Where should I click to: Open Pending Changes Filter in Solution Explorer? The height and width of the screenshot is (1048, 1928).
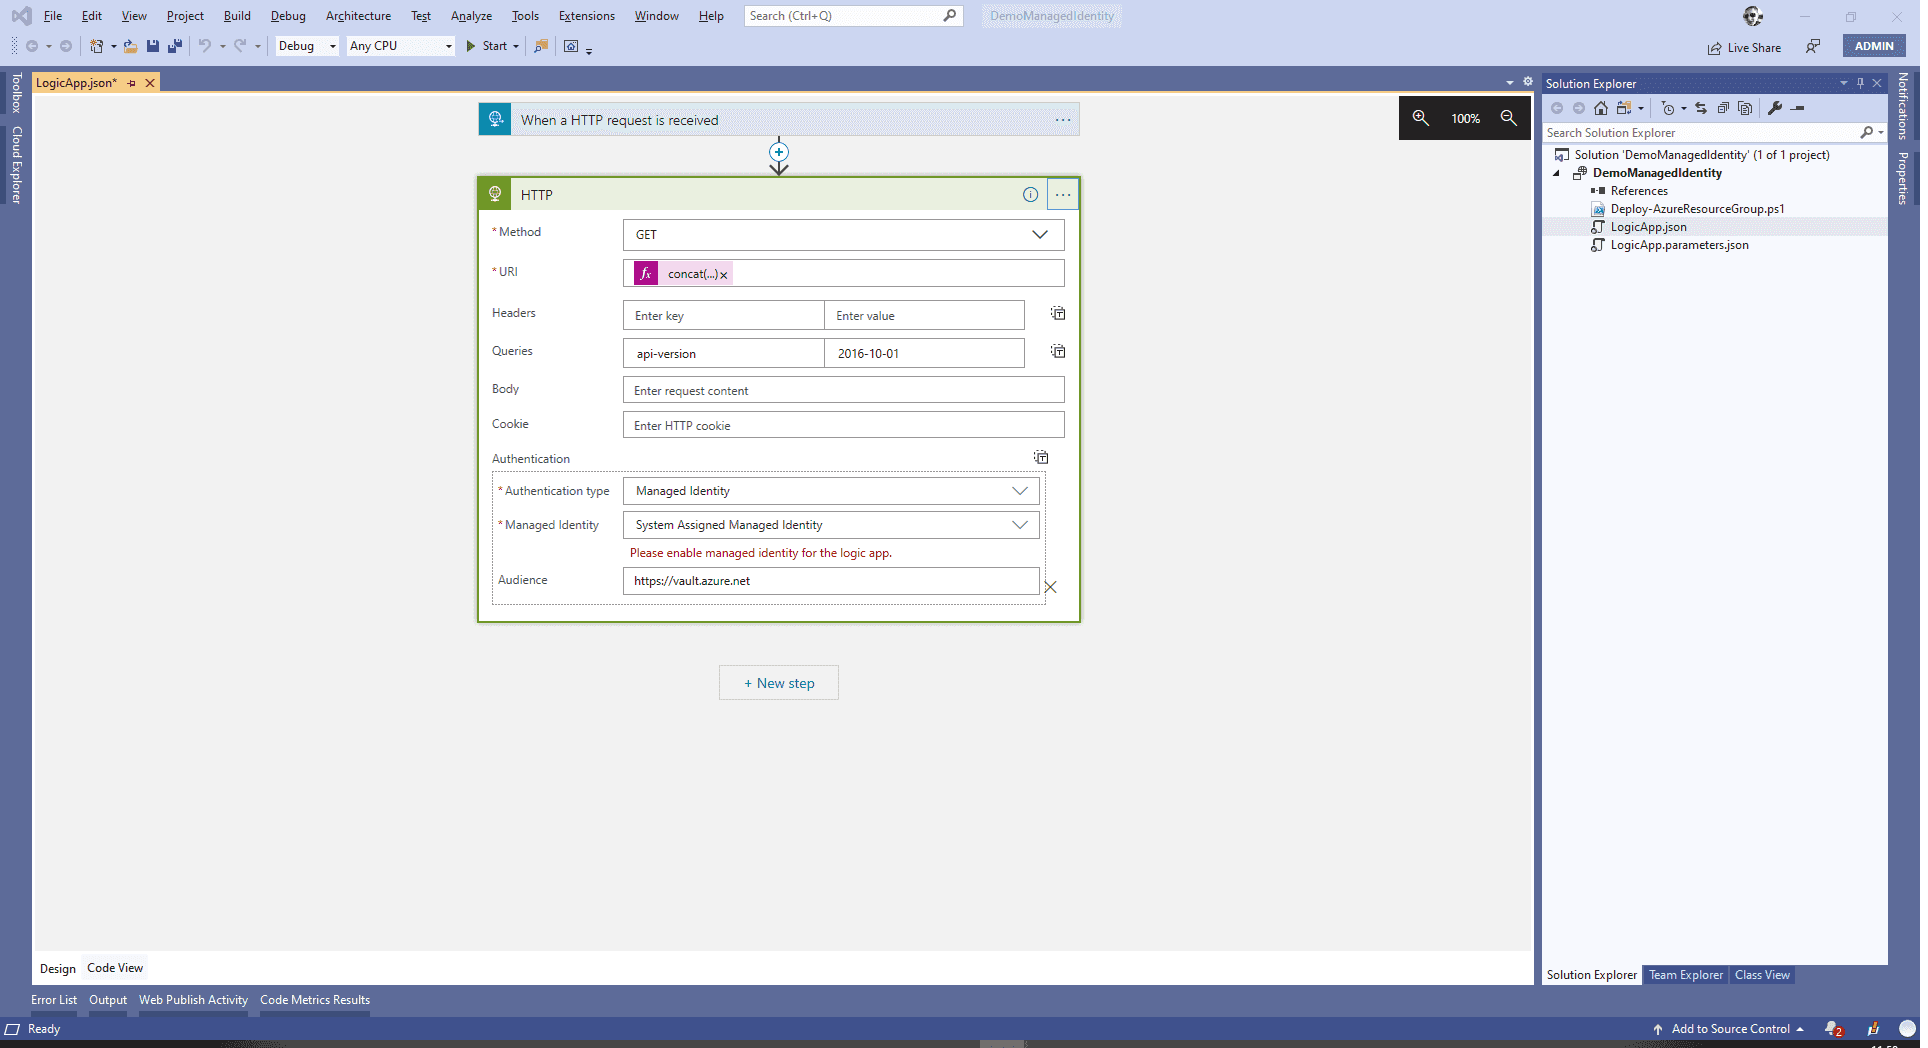point(1667,108)
